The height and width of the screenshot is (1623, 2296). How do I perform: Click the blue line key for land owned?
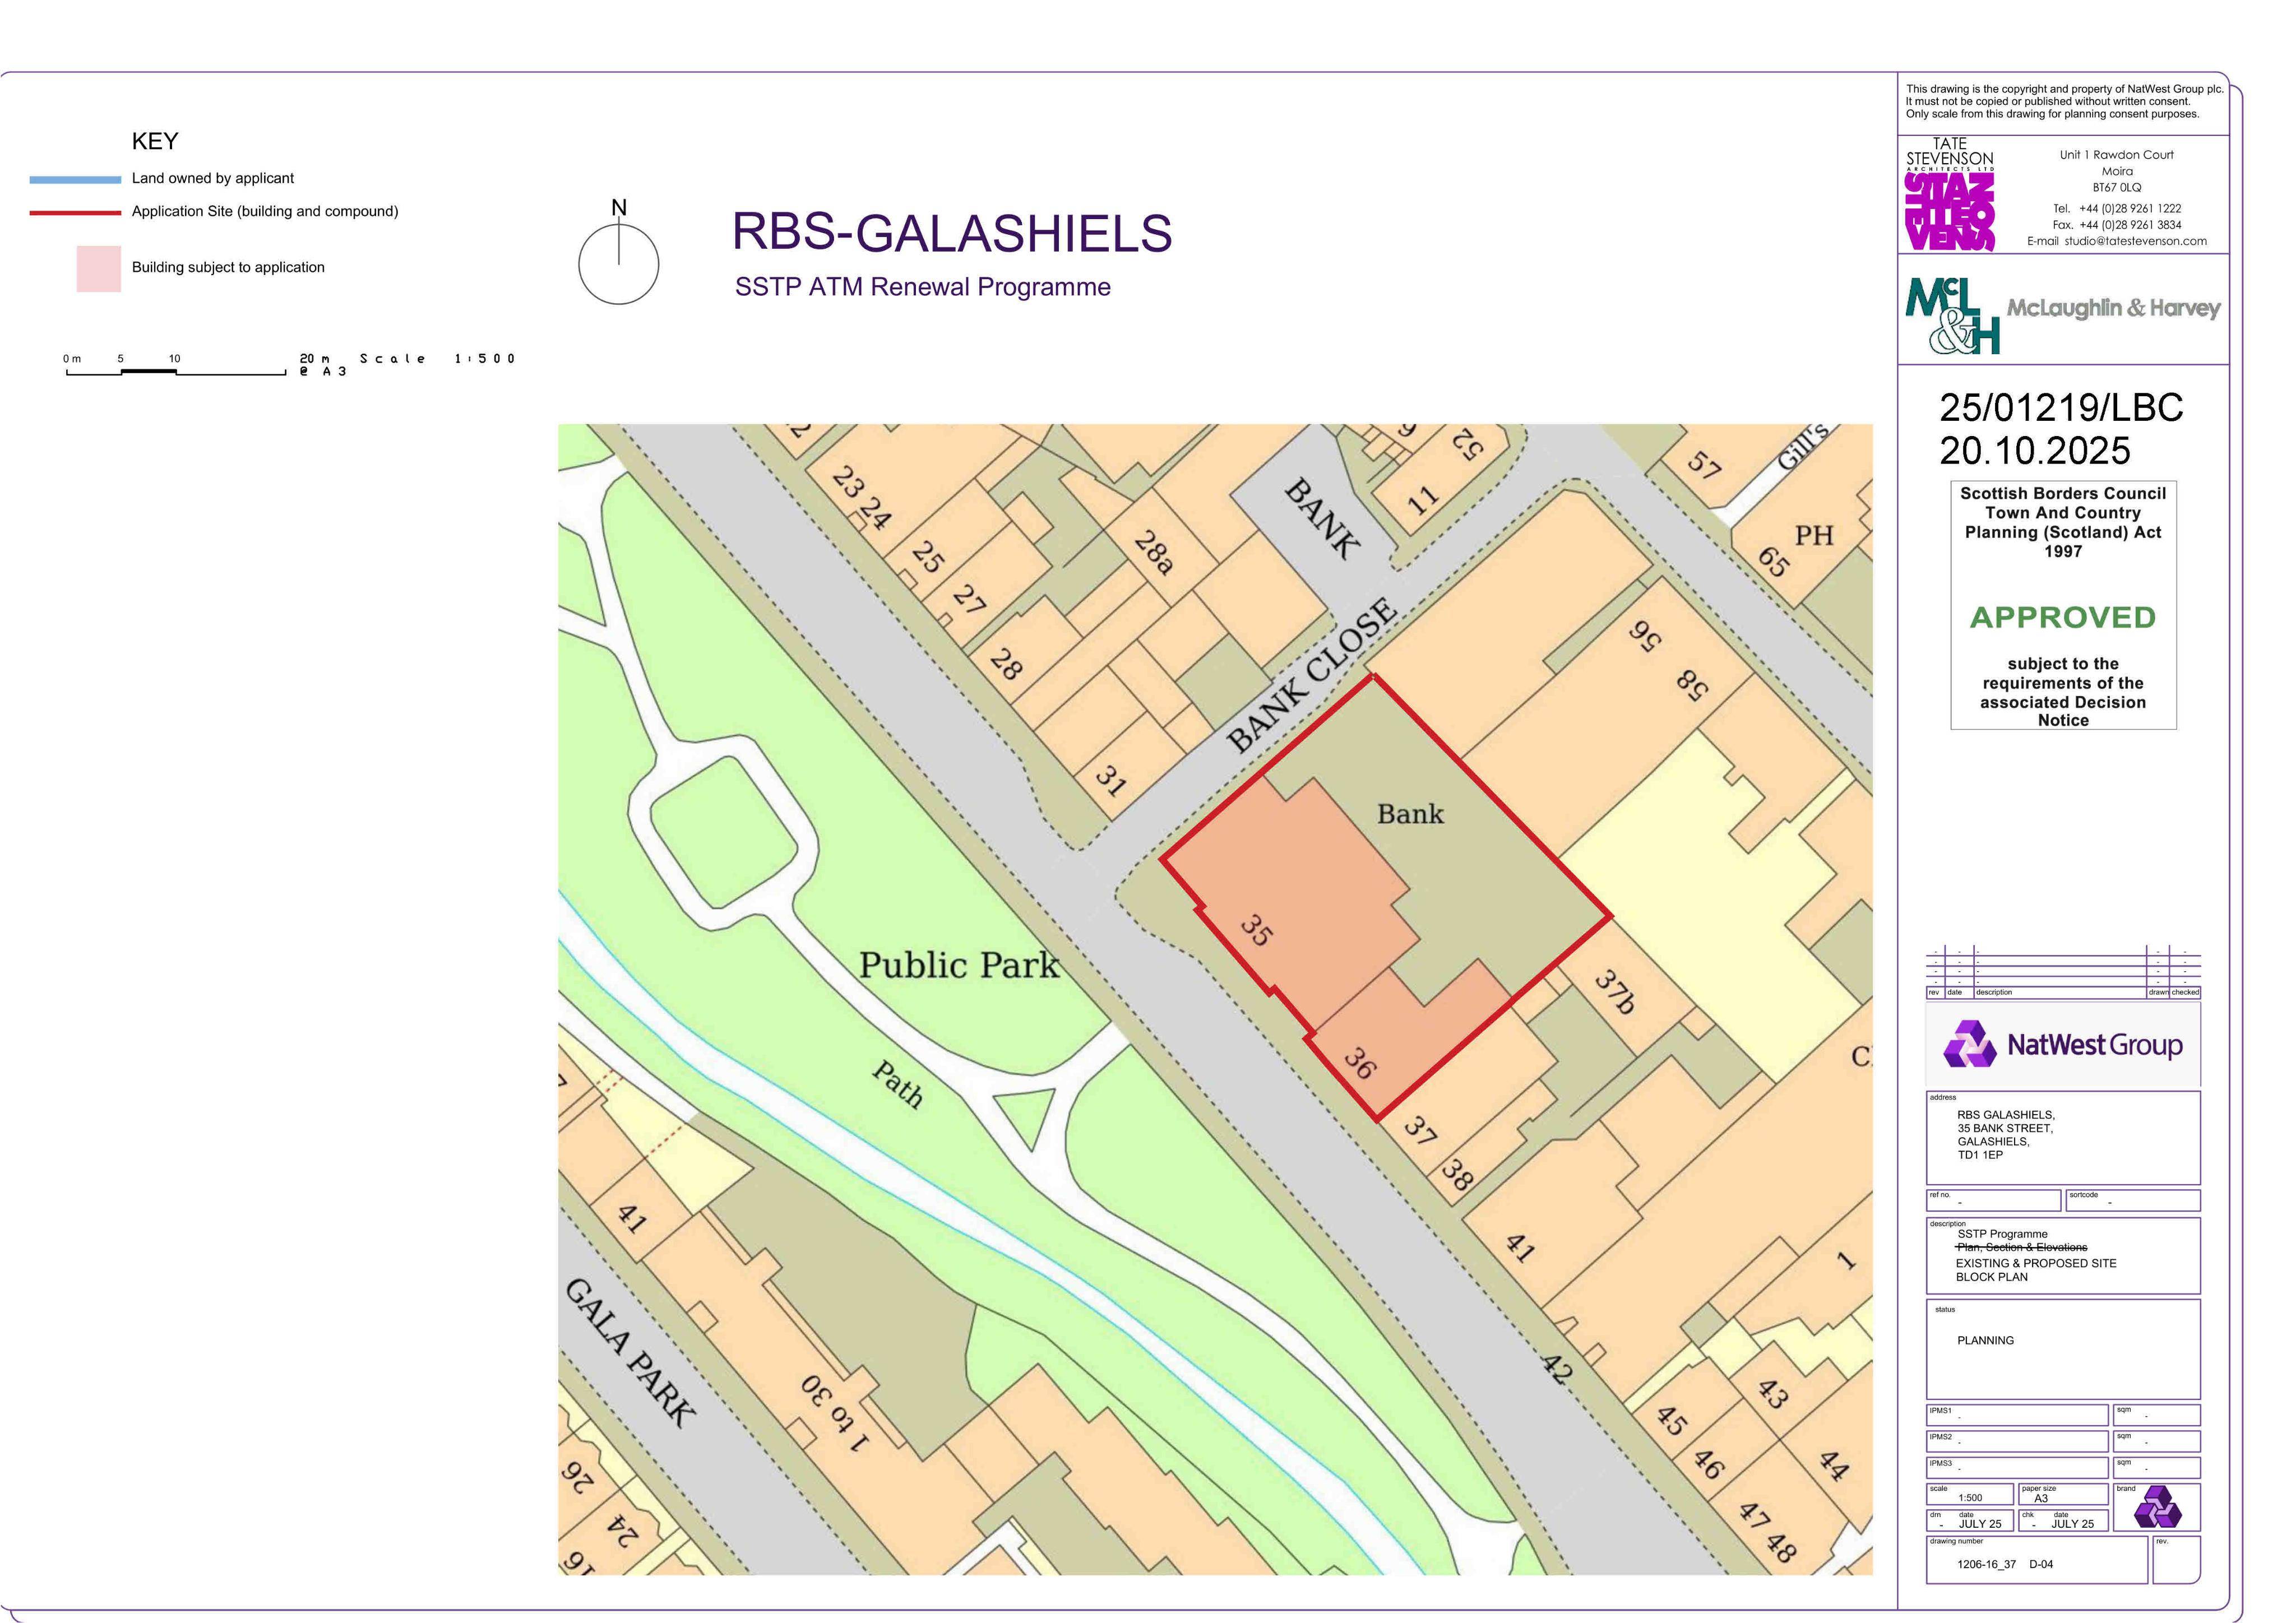coord(75,180)
